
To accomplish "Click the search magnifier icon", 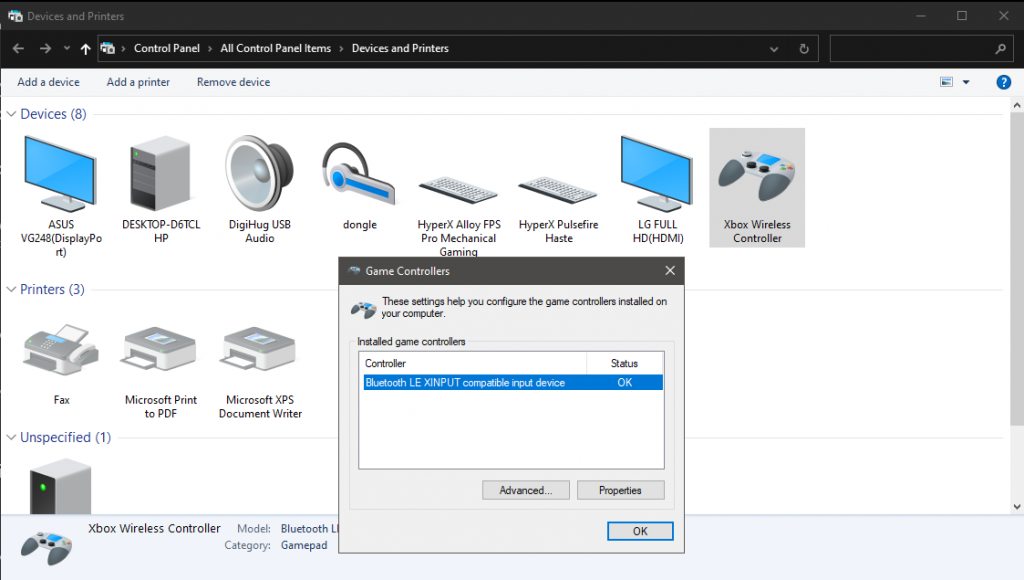I will point(1000,48).
